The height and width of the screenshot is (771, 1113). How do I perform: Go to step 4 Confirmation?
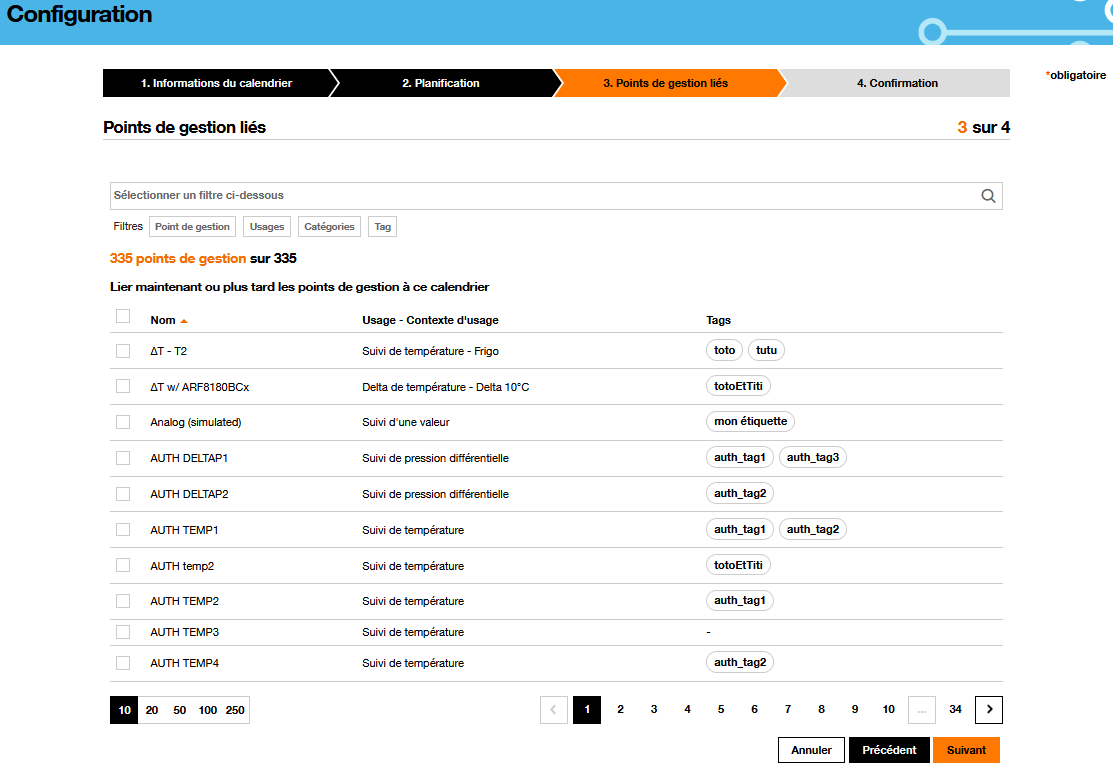click(895, 83)
